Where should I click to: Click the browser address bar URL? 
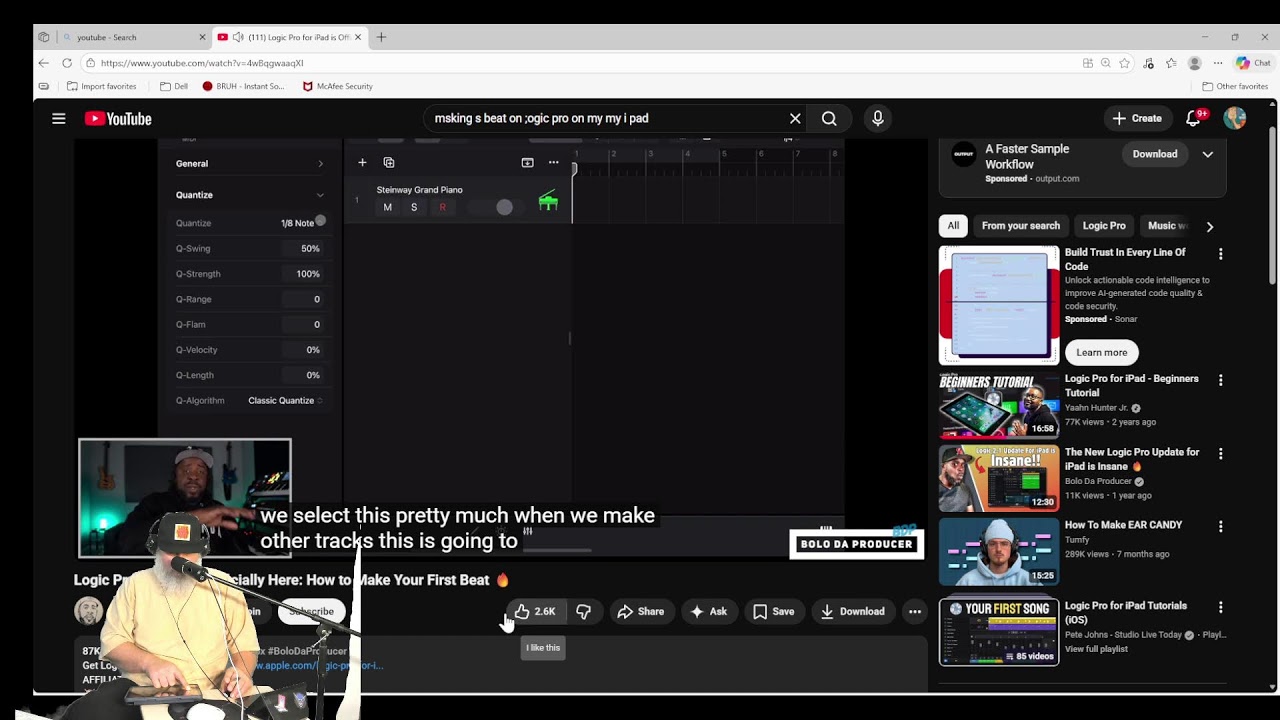coord(202,63)
